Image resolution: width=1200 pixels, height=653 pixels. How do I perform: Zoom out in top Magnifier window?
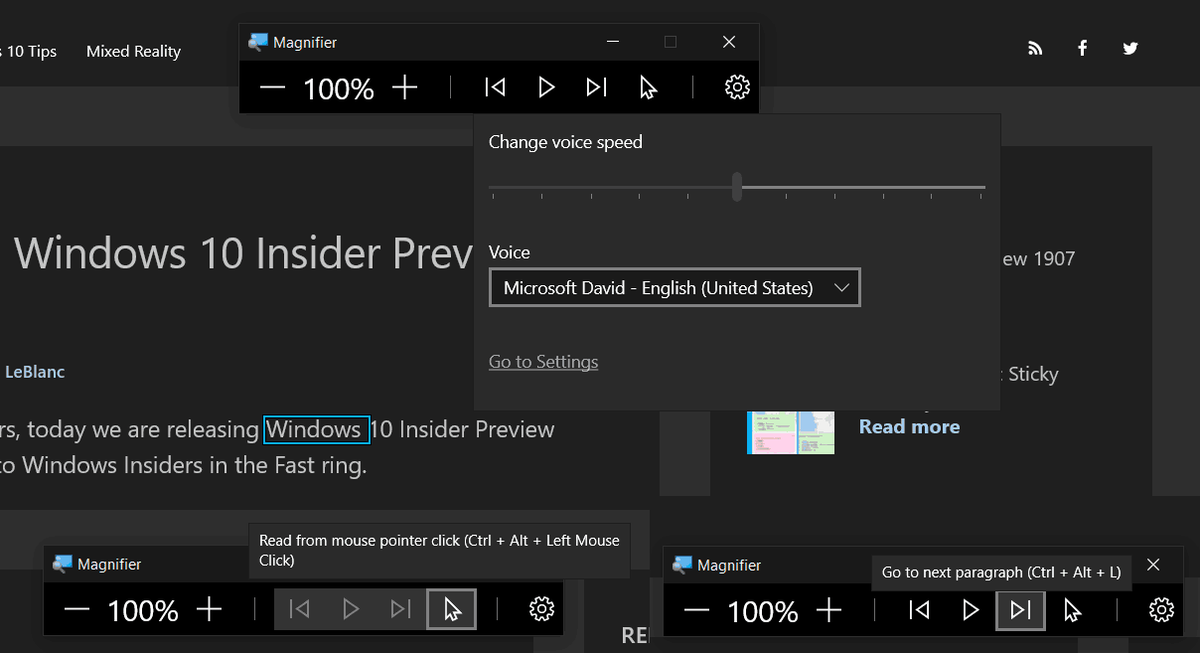click(x=272, y=88)
